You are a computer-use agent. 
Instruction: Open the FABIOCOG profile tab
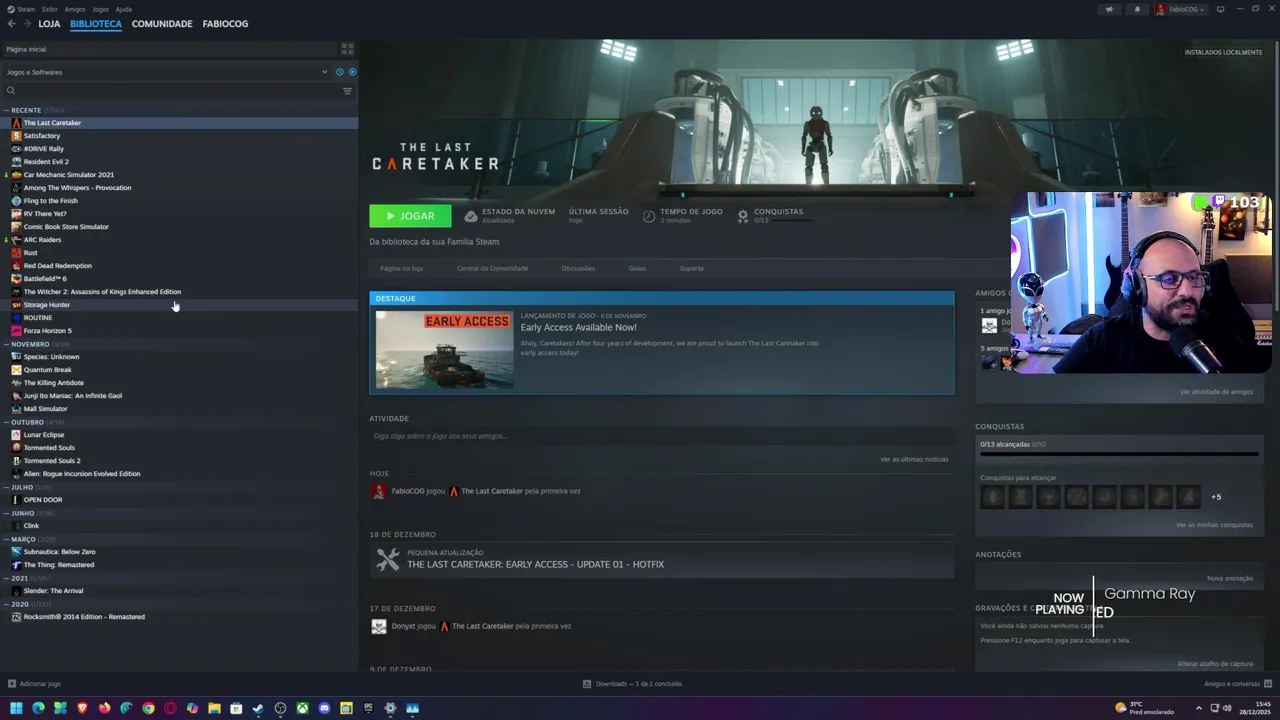(x=225, y=23)
